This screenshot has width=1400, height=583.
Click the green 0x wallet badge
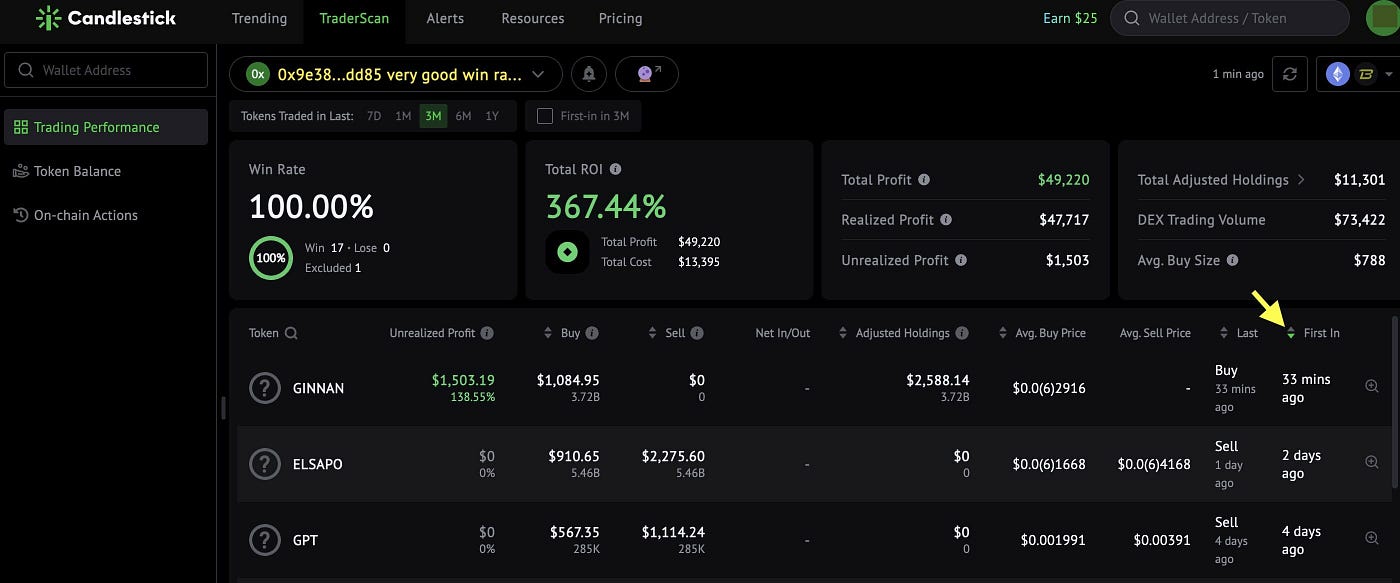[258, 74]
